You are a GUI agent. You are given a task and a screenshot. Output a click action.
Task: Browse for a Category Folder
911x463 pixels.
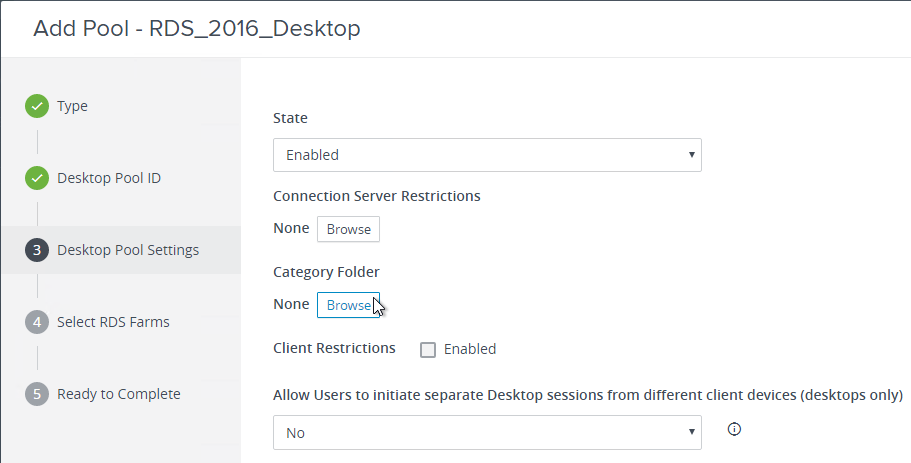point(348,305)
